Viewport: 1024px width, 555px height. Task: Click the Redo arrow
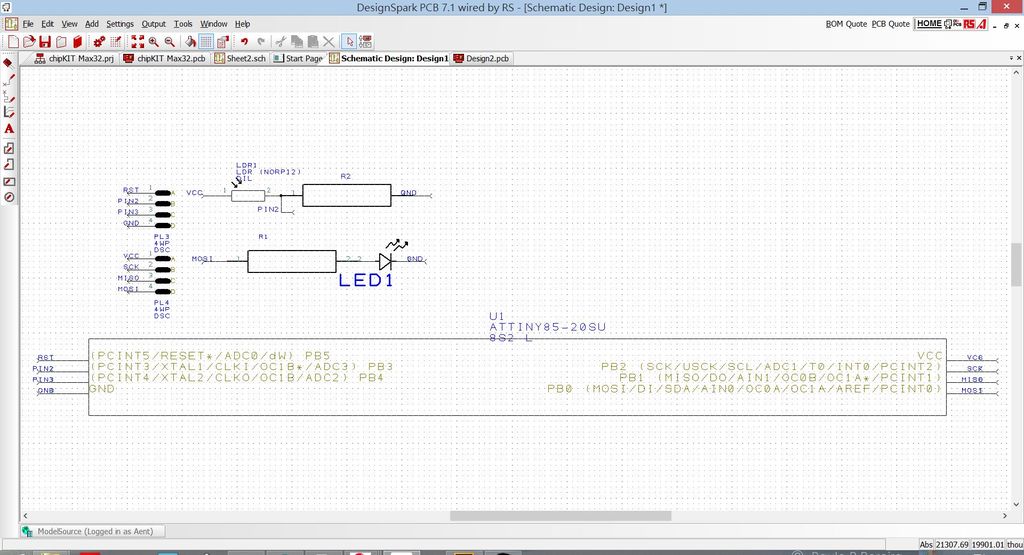click(261, 42)
